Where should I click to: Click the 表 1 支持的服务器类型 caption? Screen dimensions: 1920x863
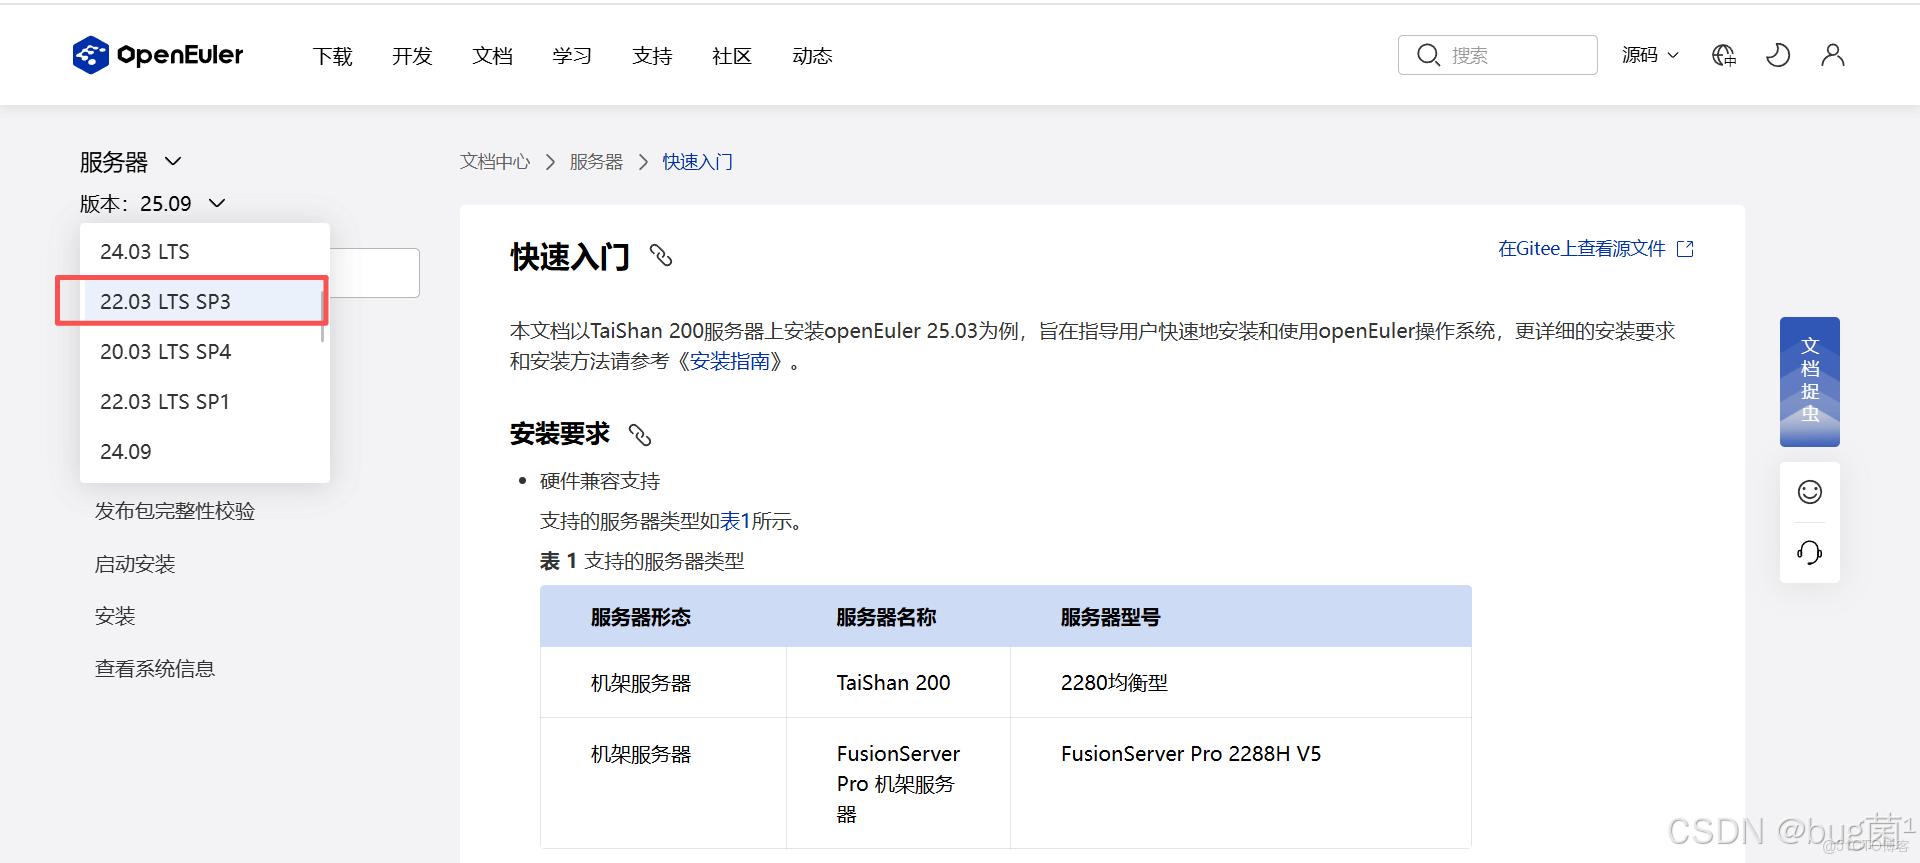642,561
